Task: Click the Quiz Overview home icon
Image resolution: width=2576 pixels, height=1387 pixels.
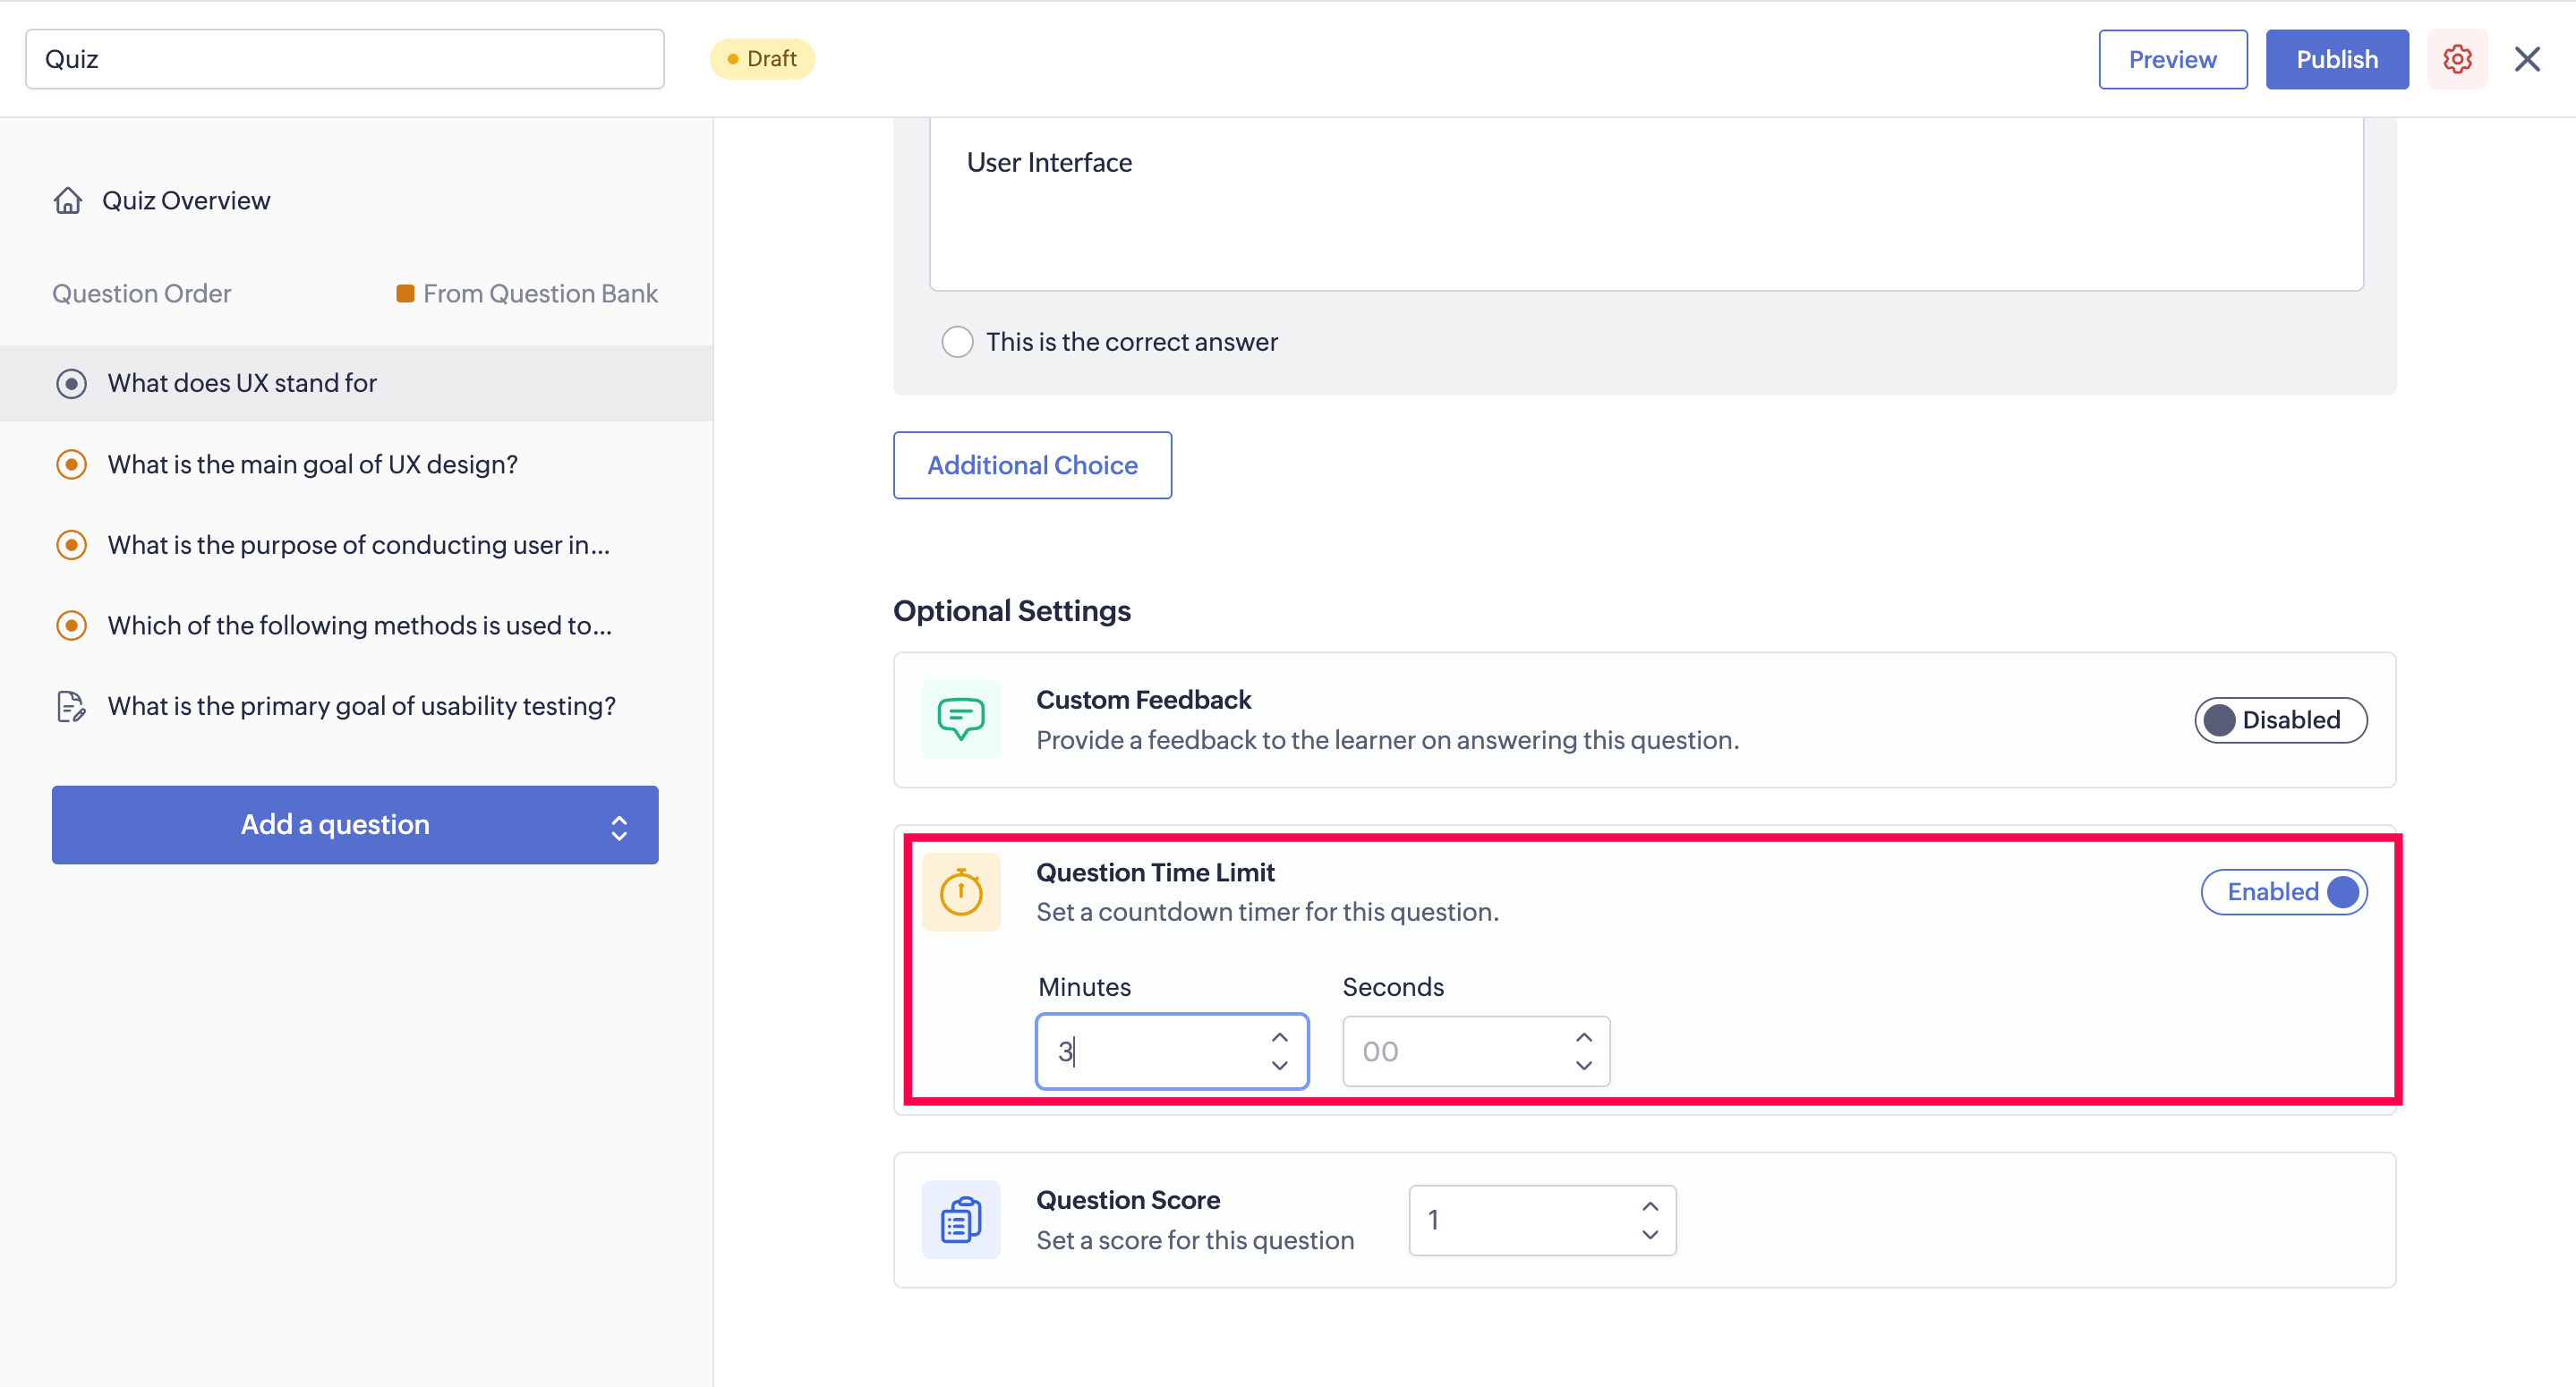Action: pyautogui.click(x=67, y=200)
